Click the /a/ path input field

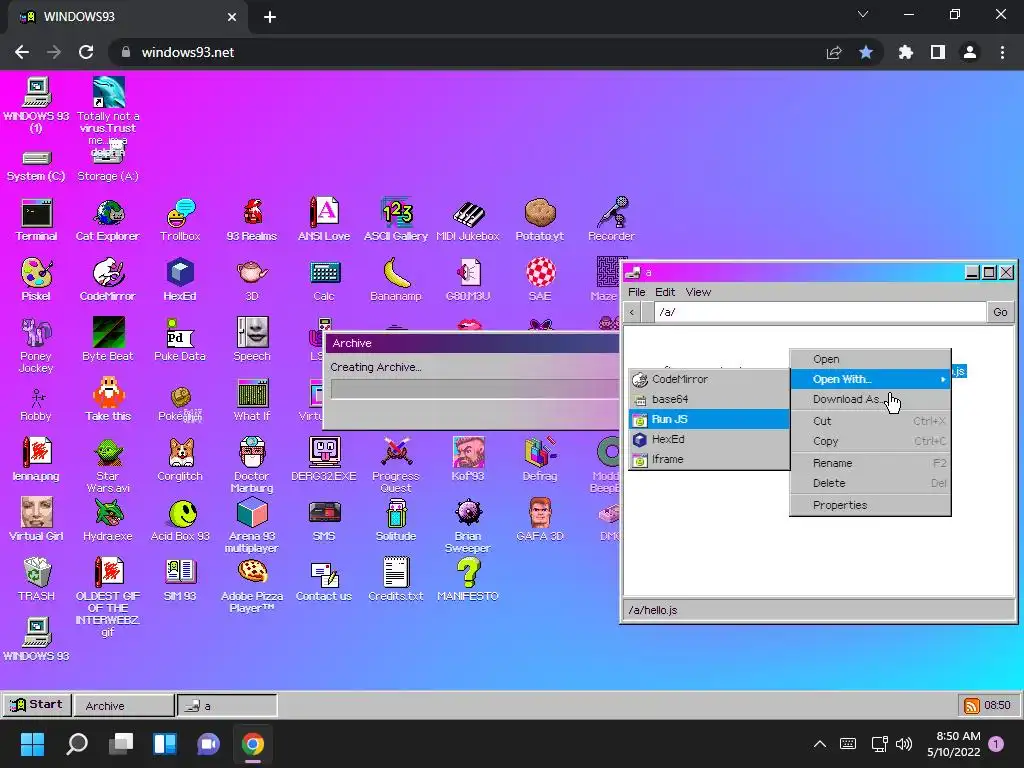pyautogui.click(x=820, y=312)
